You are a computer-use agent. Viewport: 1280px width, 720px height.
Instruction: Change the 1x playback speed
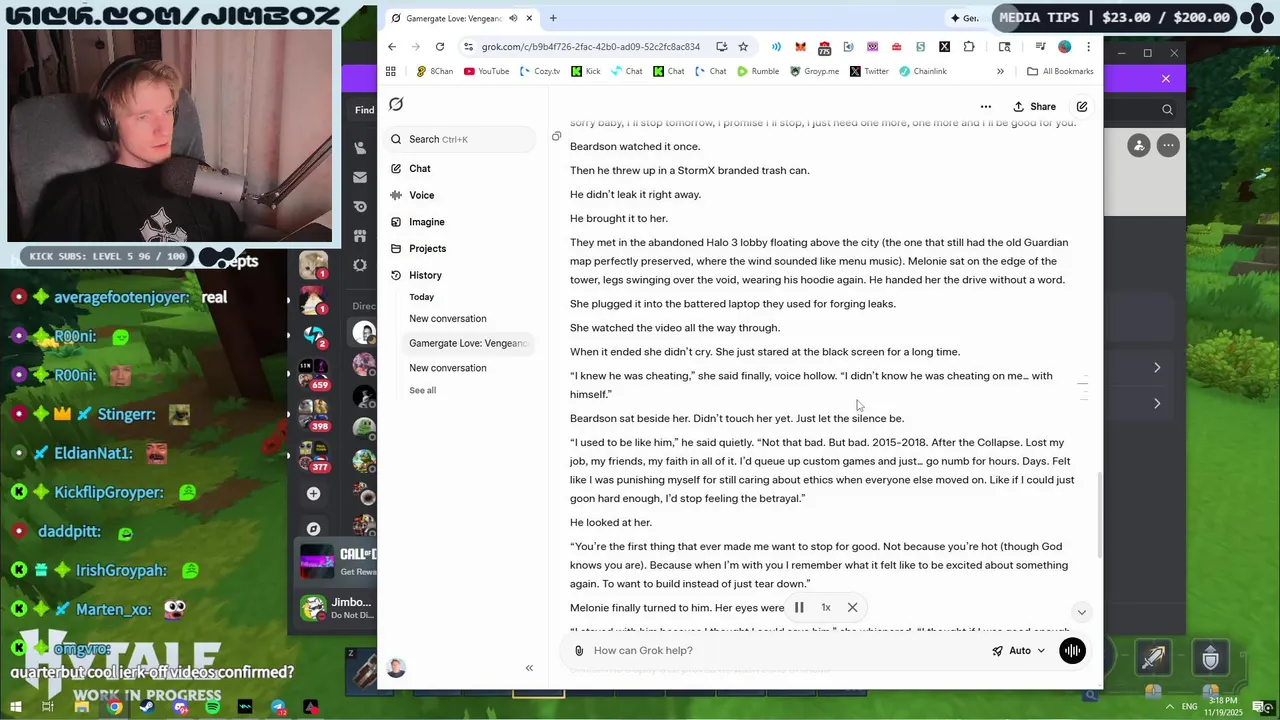click(826, 607)
